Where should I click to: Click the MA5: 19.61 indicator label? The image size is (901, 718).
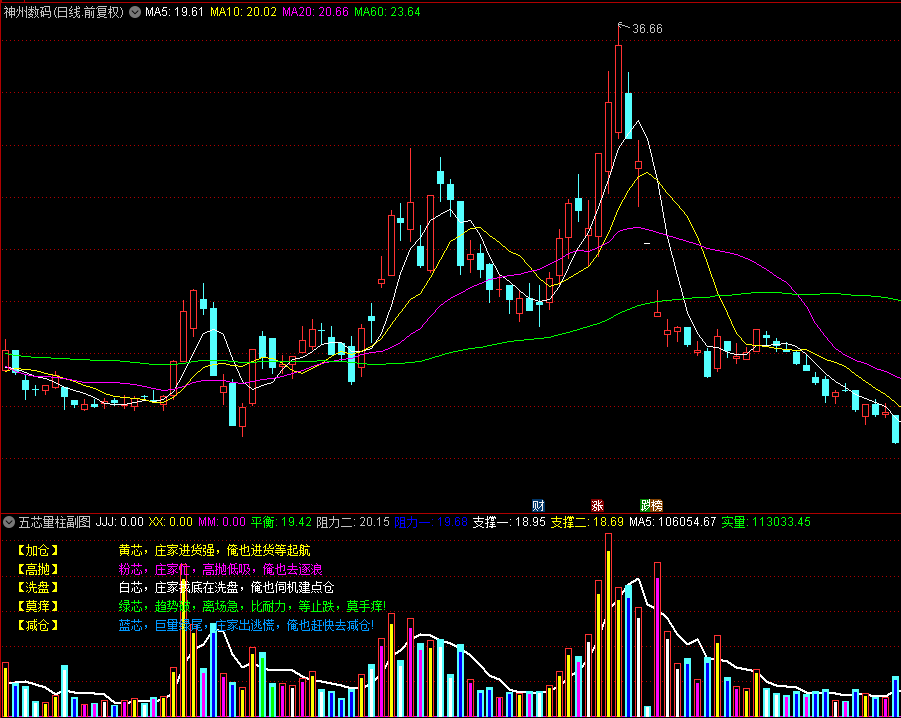[x=174, y=12]
